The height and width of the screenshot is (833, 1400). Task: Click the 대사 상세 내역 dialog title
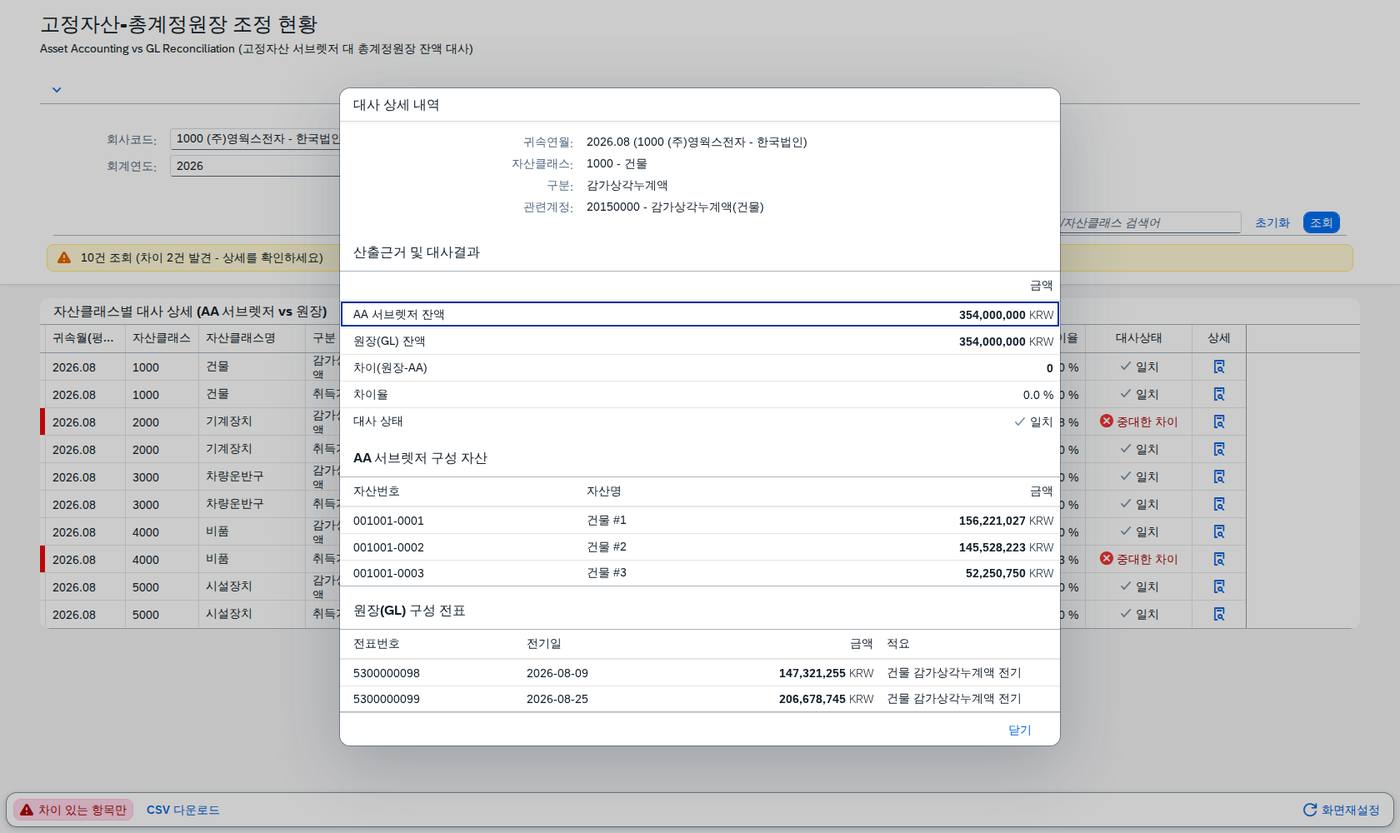[x=396, y=105]
